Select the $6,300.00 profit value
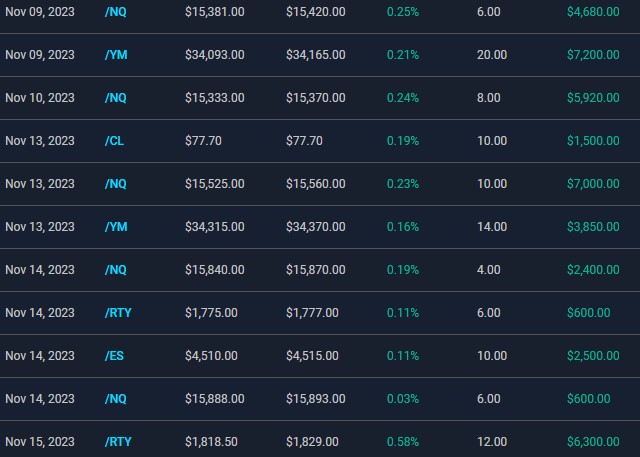 (593, 442)
